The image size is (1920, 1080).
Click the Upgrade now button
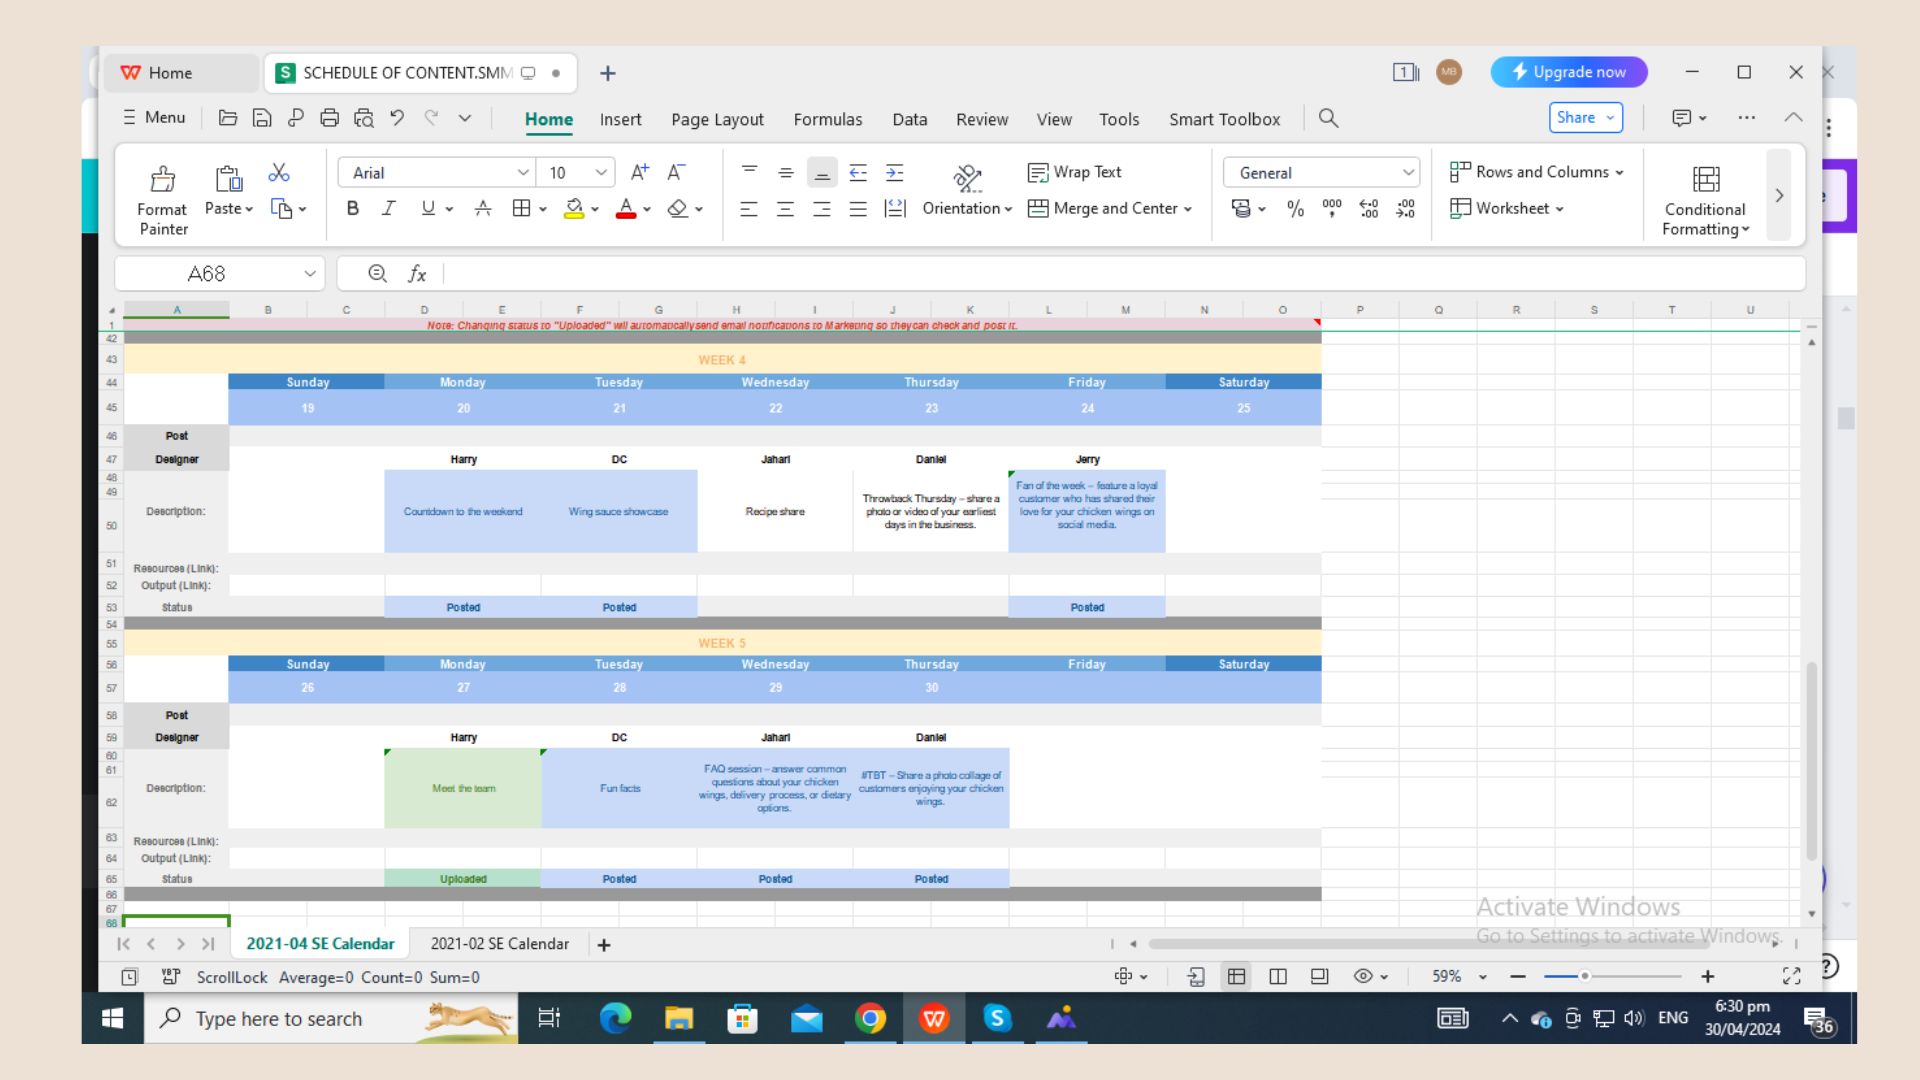(1568, 72)
